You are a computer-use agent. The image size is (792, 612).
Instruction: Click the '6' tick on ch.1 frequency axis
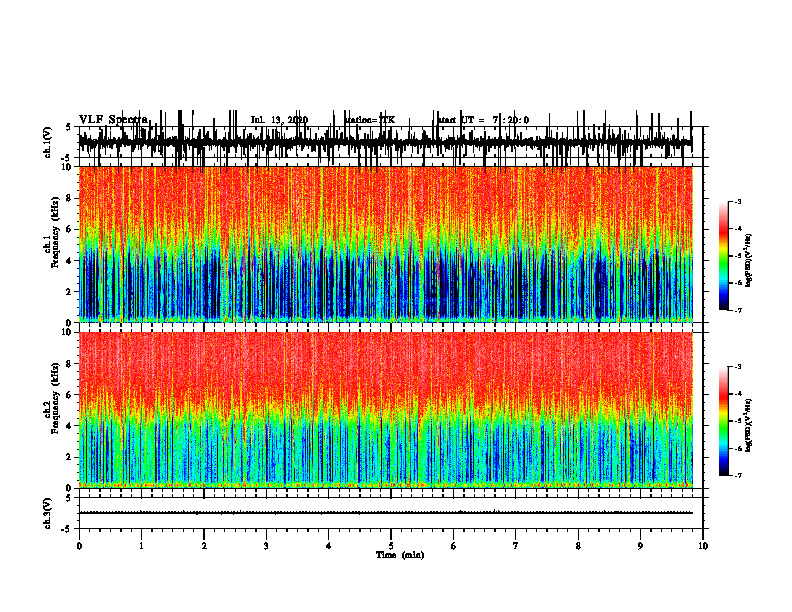click(x=69, y=229)
